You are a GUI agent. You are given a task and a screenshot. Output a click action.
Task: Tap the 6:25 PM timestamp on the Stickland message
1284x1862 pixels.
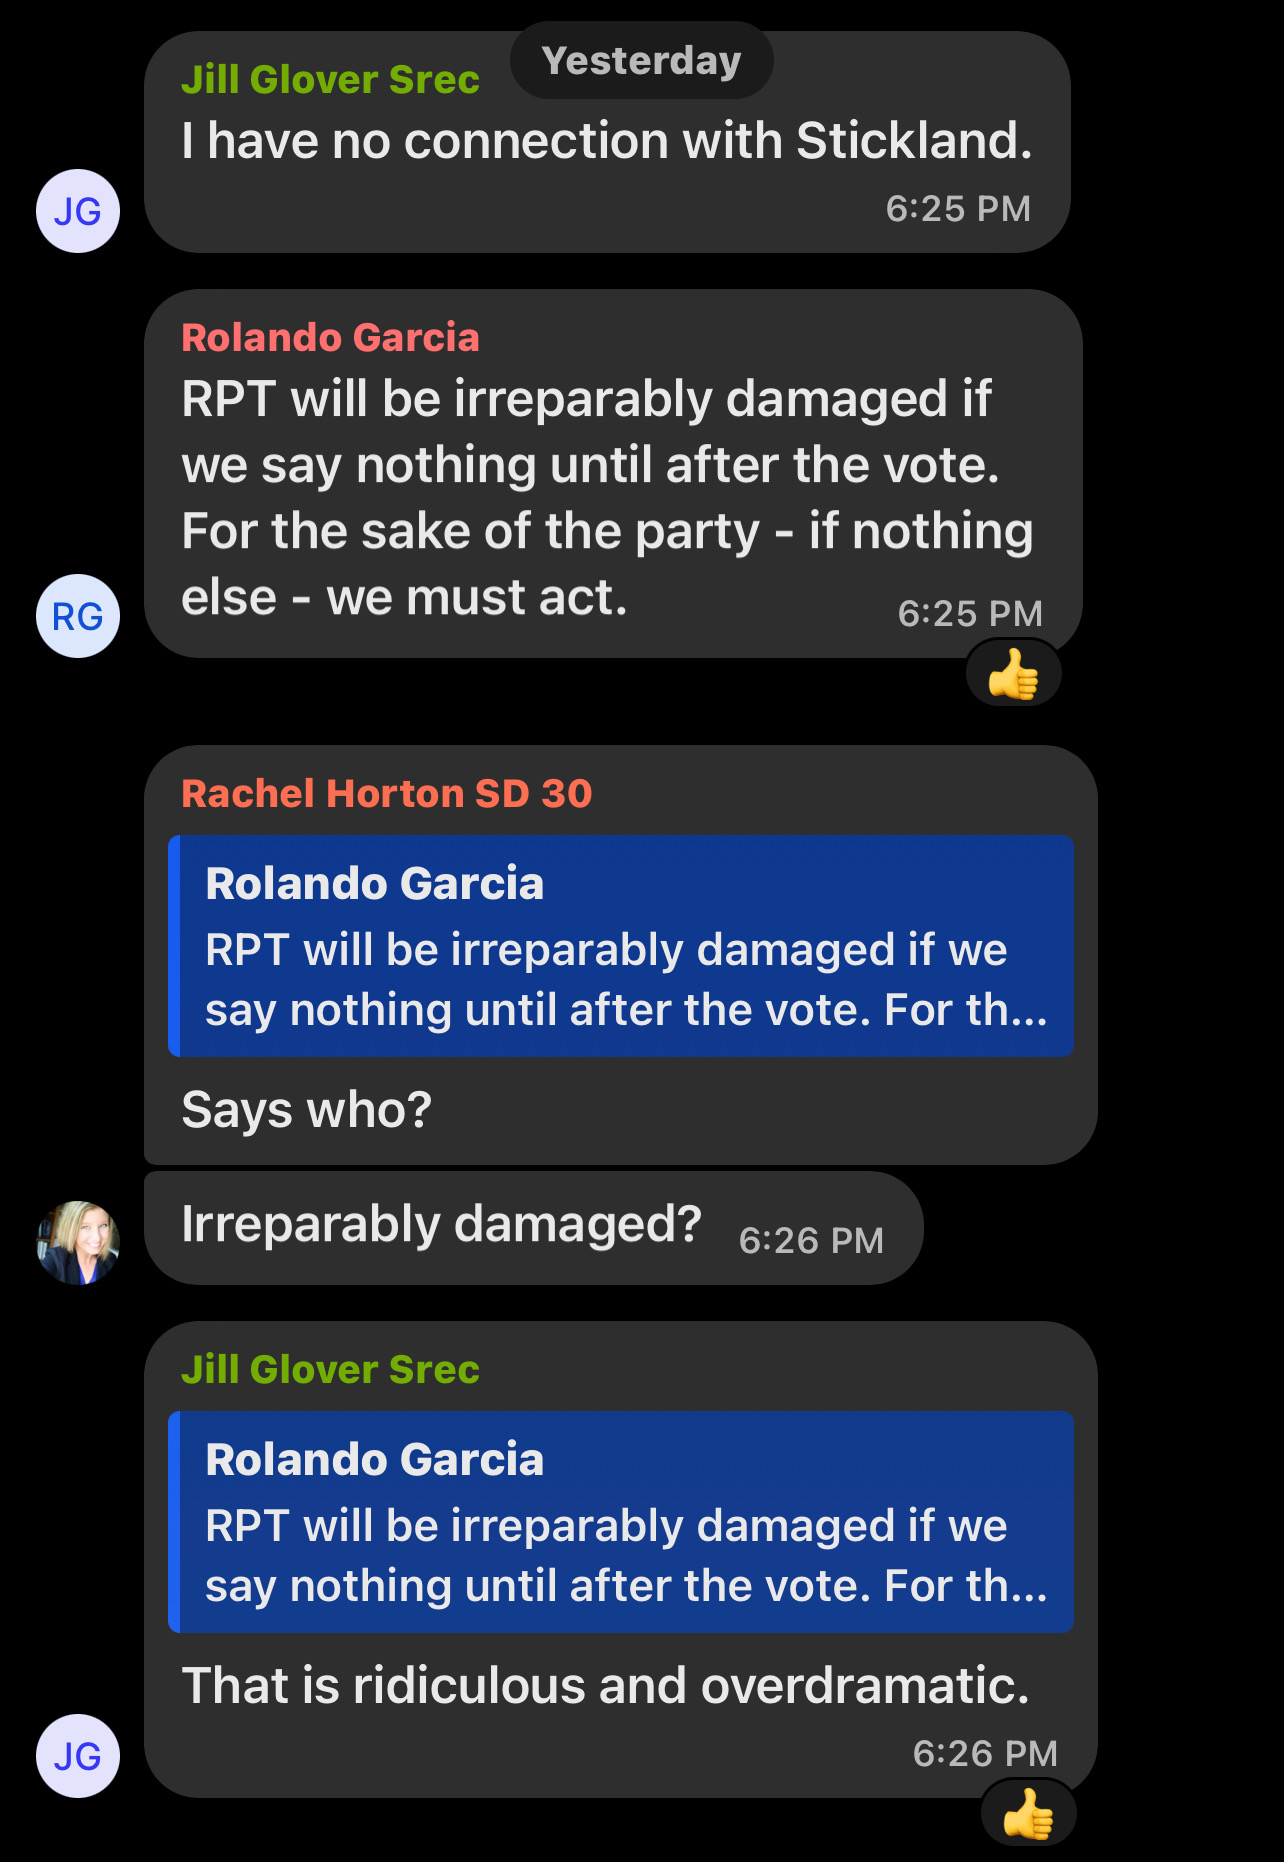point(957,209)
